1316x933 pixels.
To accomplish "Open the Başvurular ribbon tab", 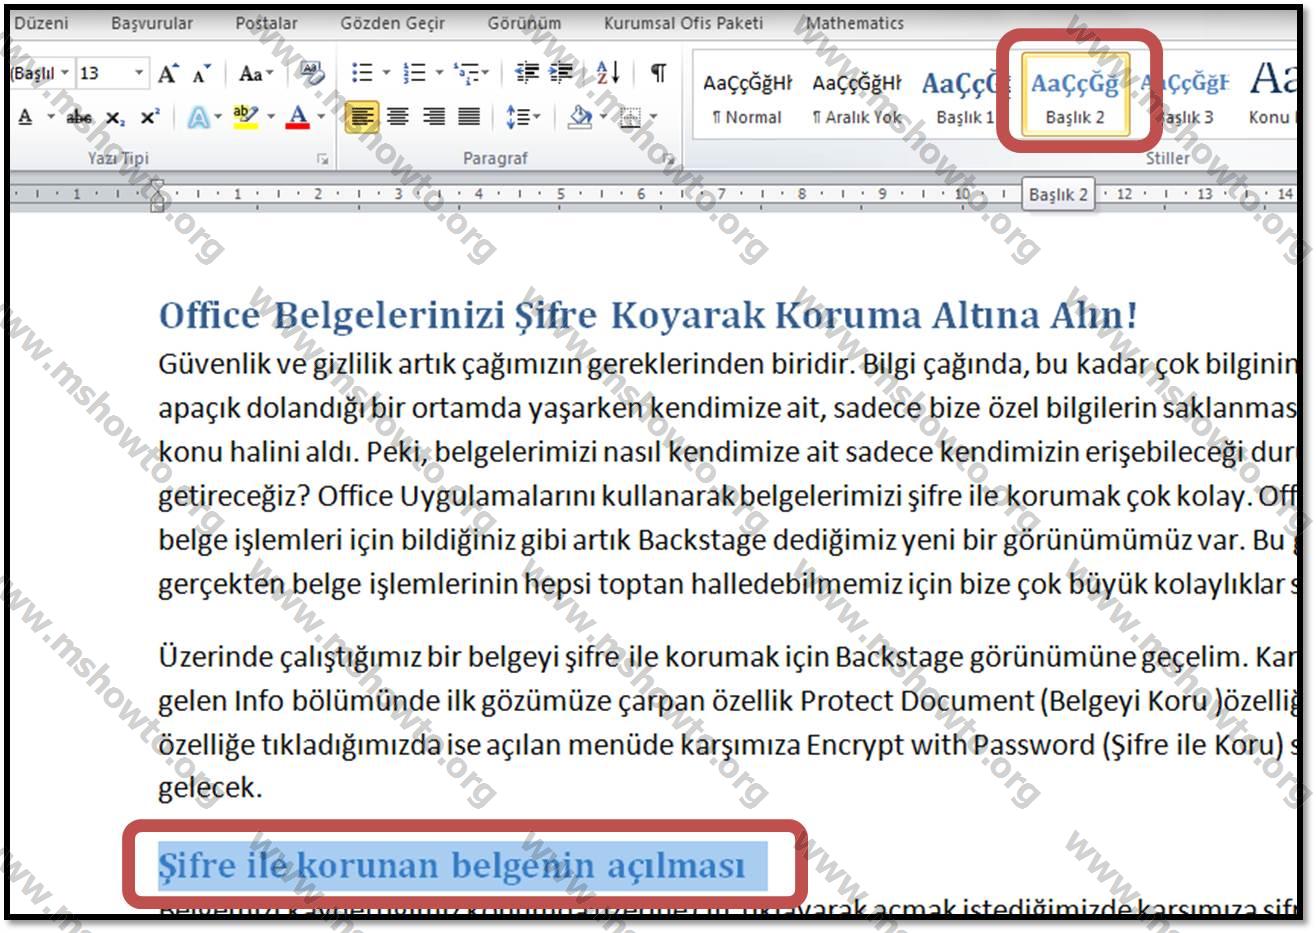I will [x=152, y=23].
